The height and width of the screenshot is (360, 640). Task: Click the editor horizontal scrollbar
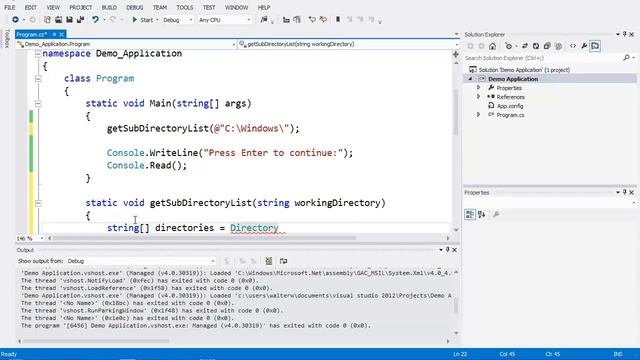click(204, 238)
